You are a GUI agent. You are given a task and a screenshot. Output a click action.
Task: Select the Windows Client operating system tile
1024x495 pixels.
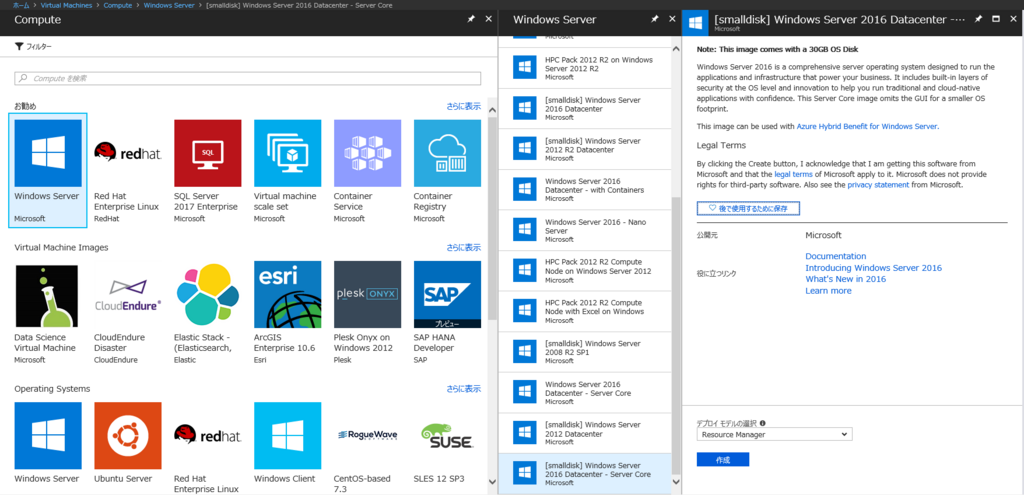[287, 445]
